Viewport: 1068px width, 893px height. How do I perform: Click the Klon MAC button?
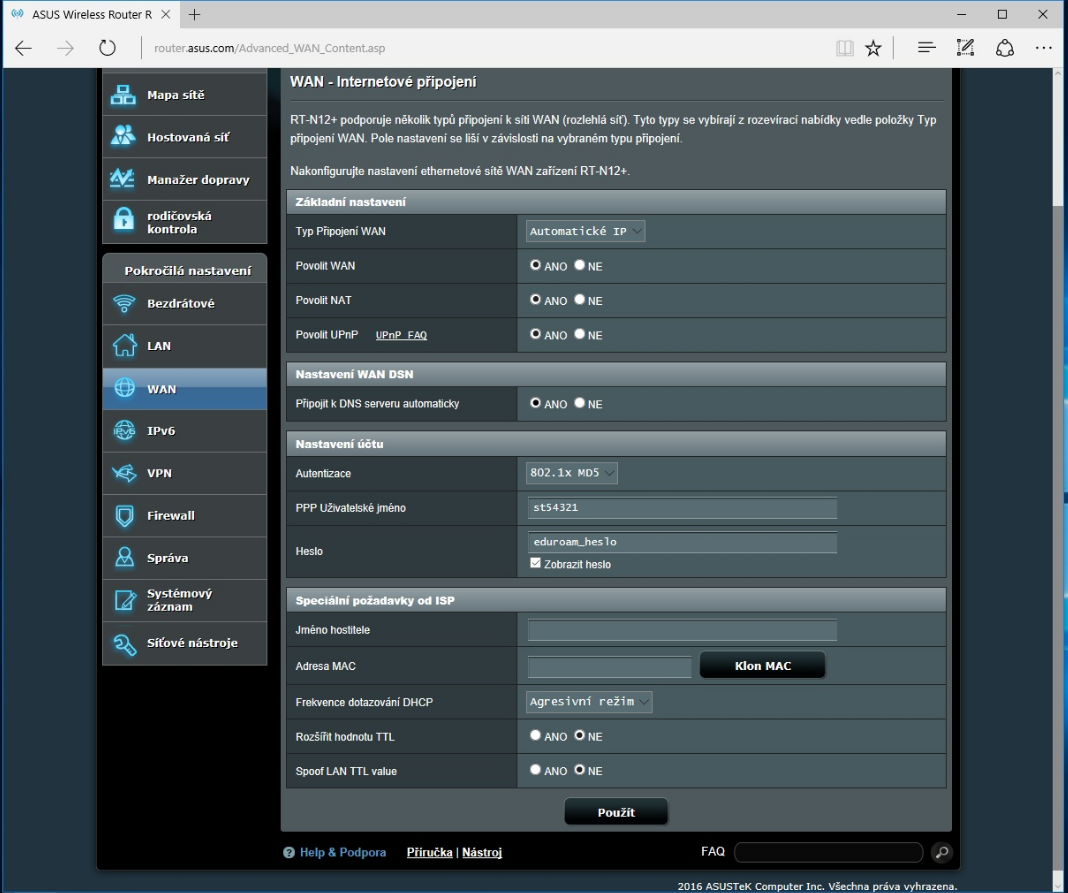pos(763,665)
